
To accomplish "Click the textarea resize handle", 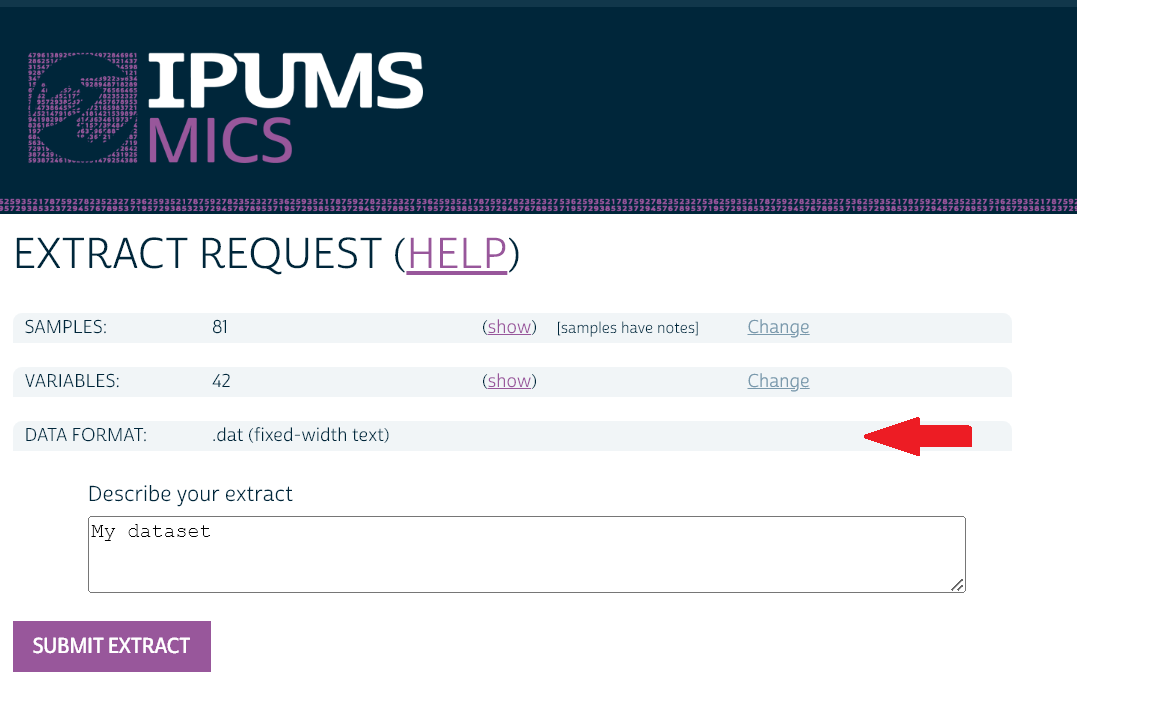I will pos(959,587).
